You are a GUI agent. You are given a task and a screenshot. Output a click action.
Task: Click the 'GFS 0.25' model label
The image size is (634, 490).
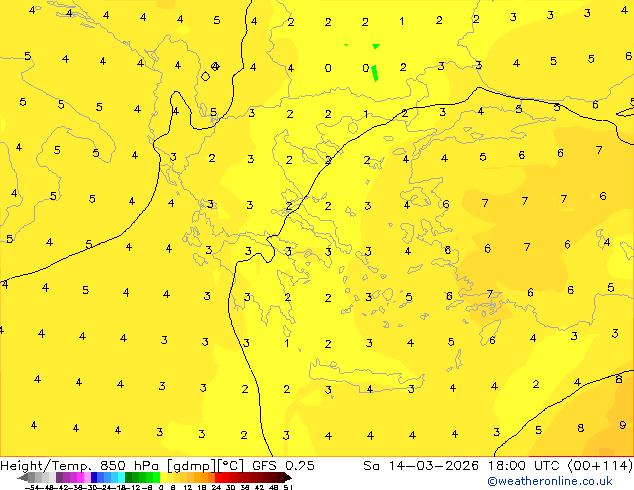283,465
